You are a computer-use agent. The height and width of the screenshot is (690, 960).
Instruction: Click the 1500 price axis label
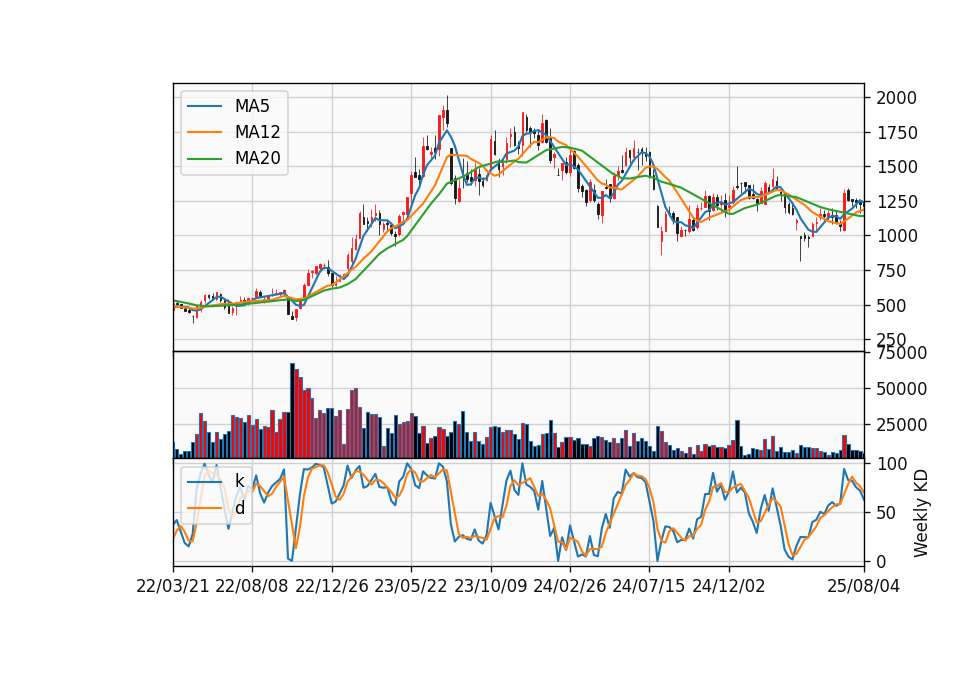[x=896, y=167]
